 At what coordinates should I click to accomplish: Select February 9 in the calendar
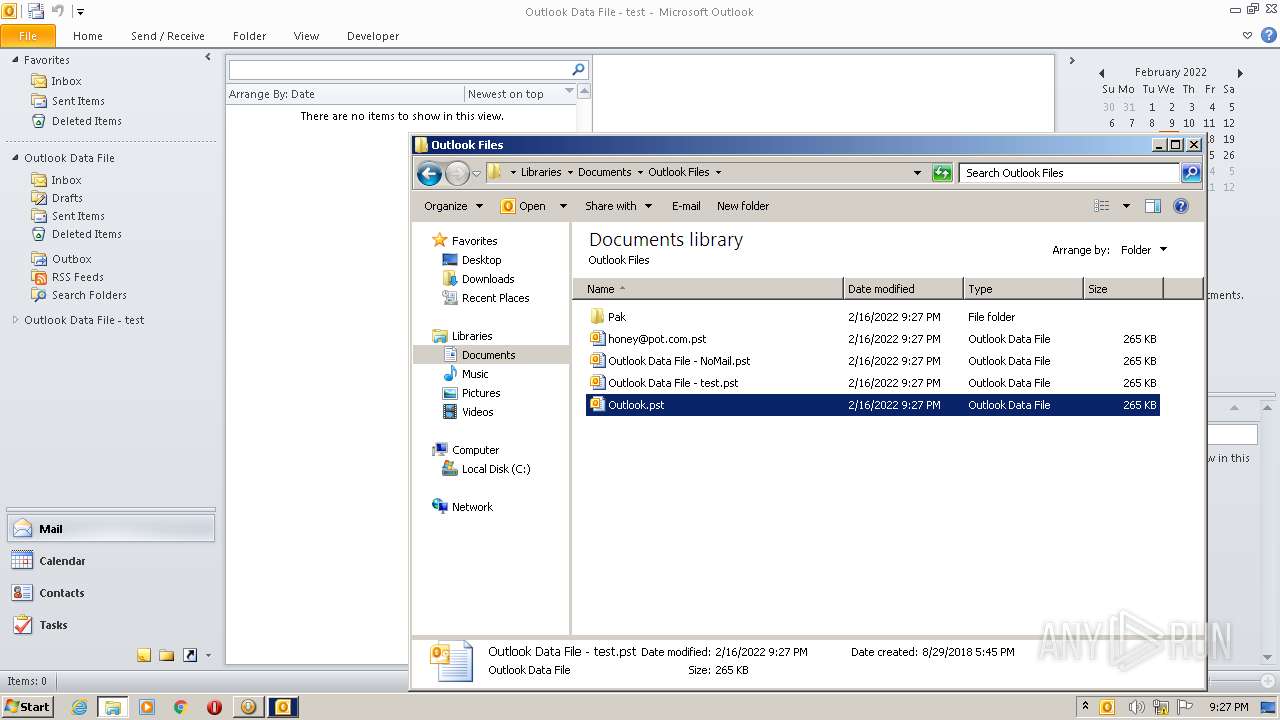(x=1172, y=123)
